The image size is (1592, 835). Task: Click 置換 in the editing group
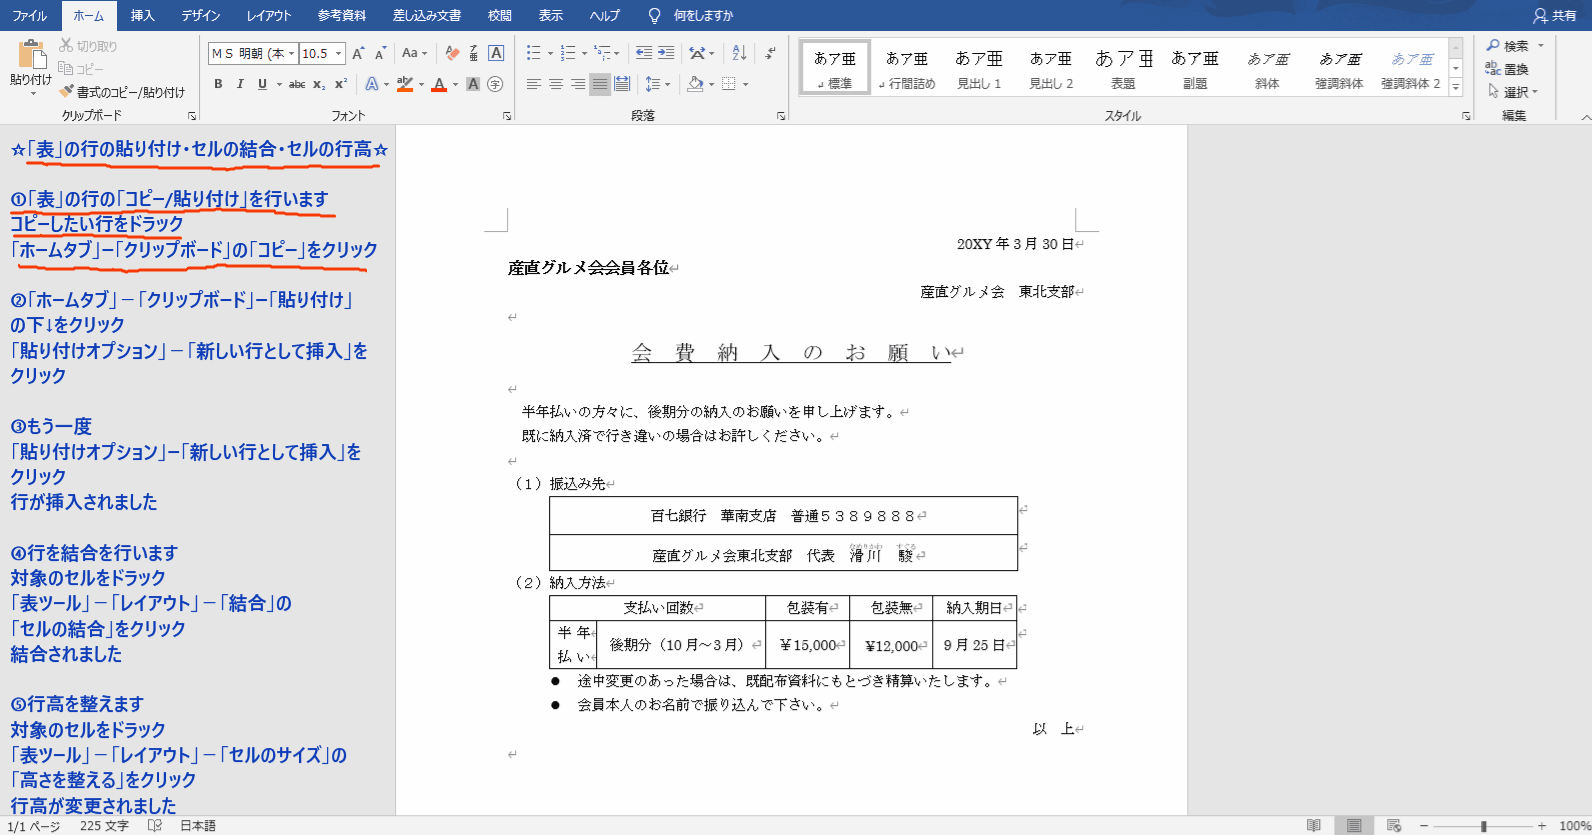1508,69
